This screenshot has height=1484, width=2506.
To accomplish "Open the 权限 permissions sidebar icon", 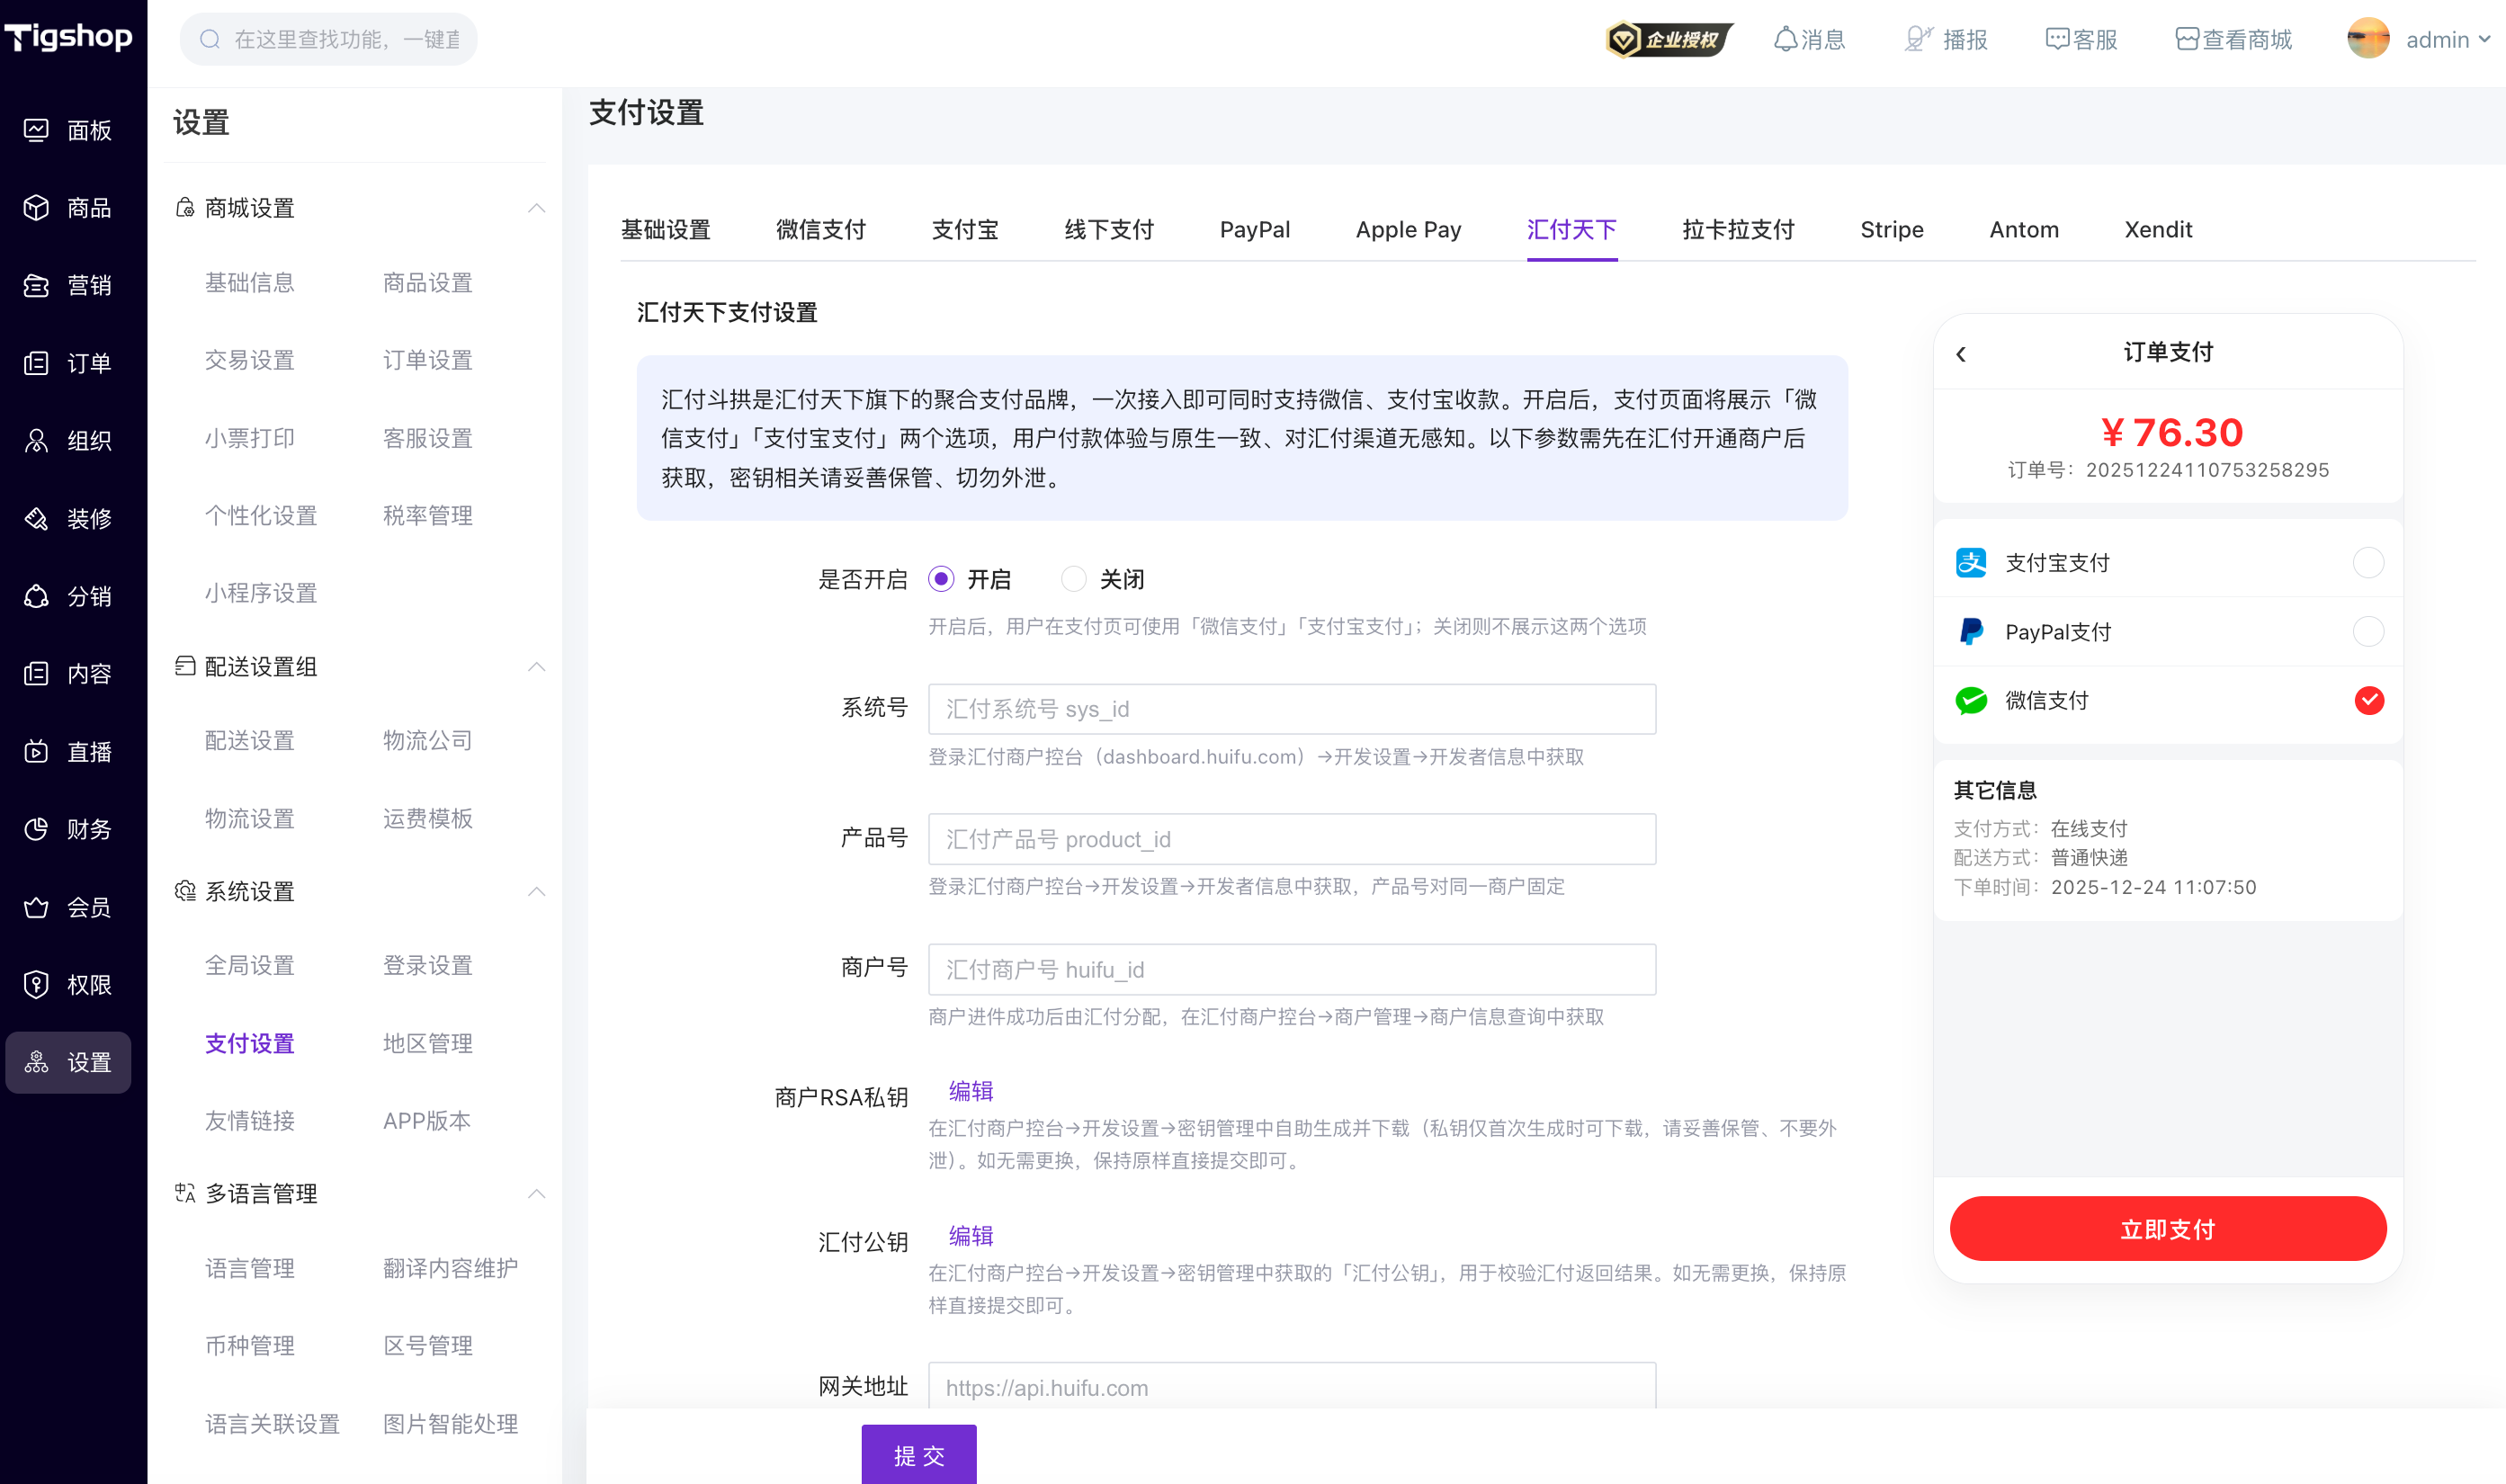I will pos(36,984).
